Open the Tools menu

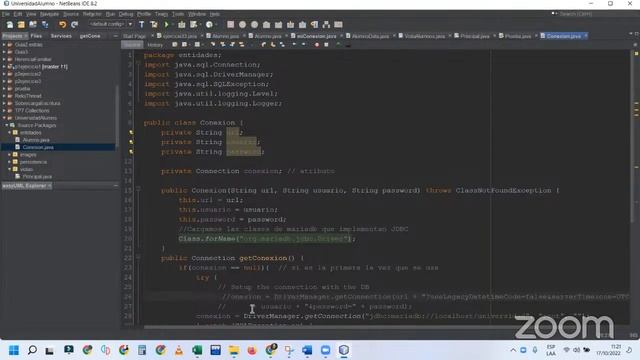[178, 14]
